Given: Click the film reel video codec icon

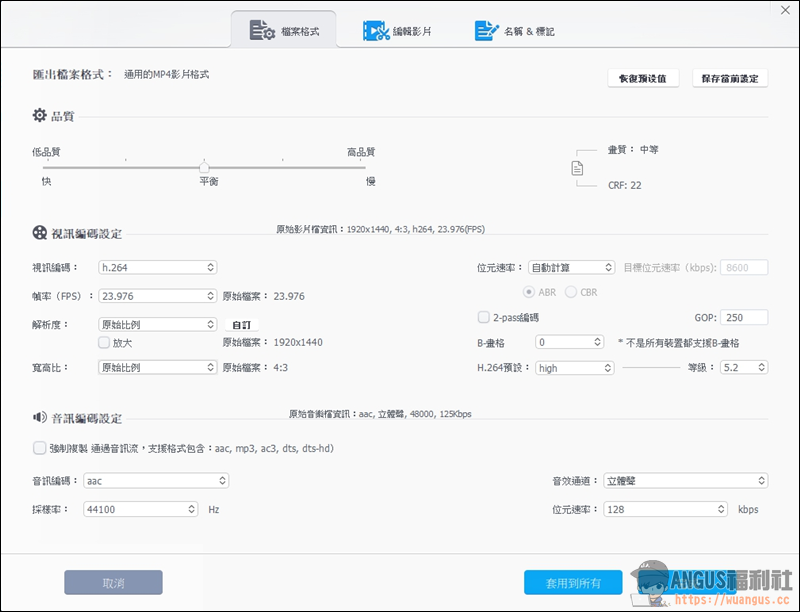Looking at the screenshot, I should click(39, 233).
